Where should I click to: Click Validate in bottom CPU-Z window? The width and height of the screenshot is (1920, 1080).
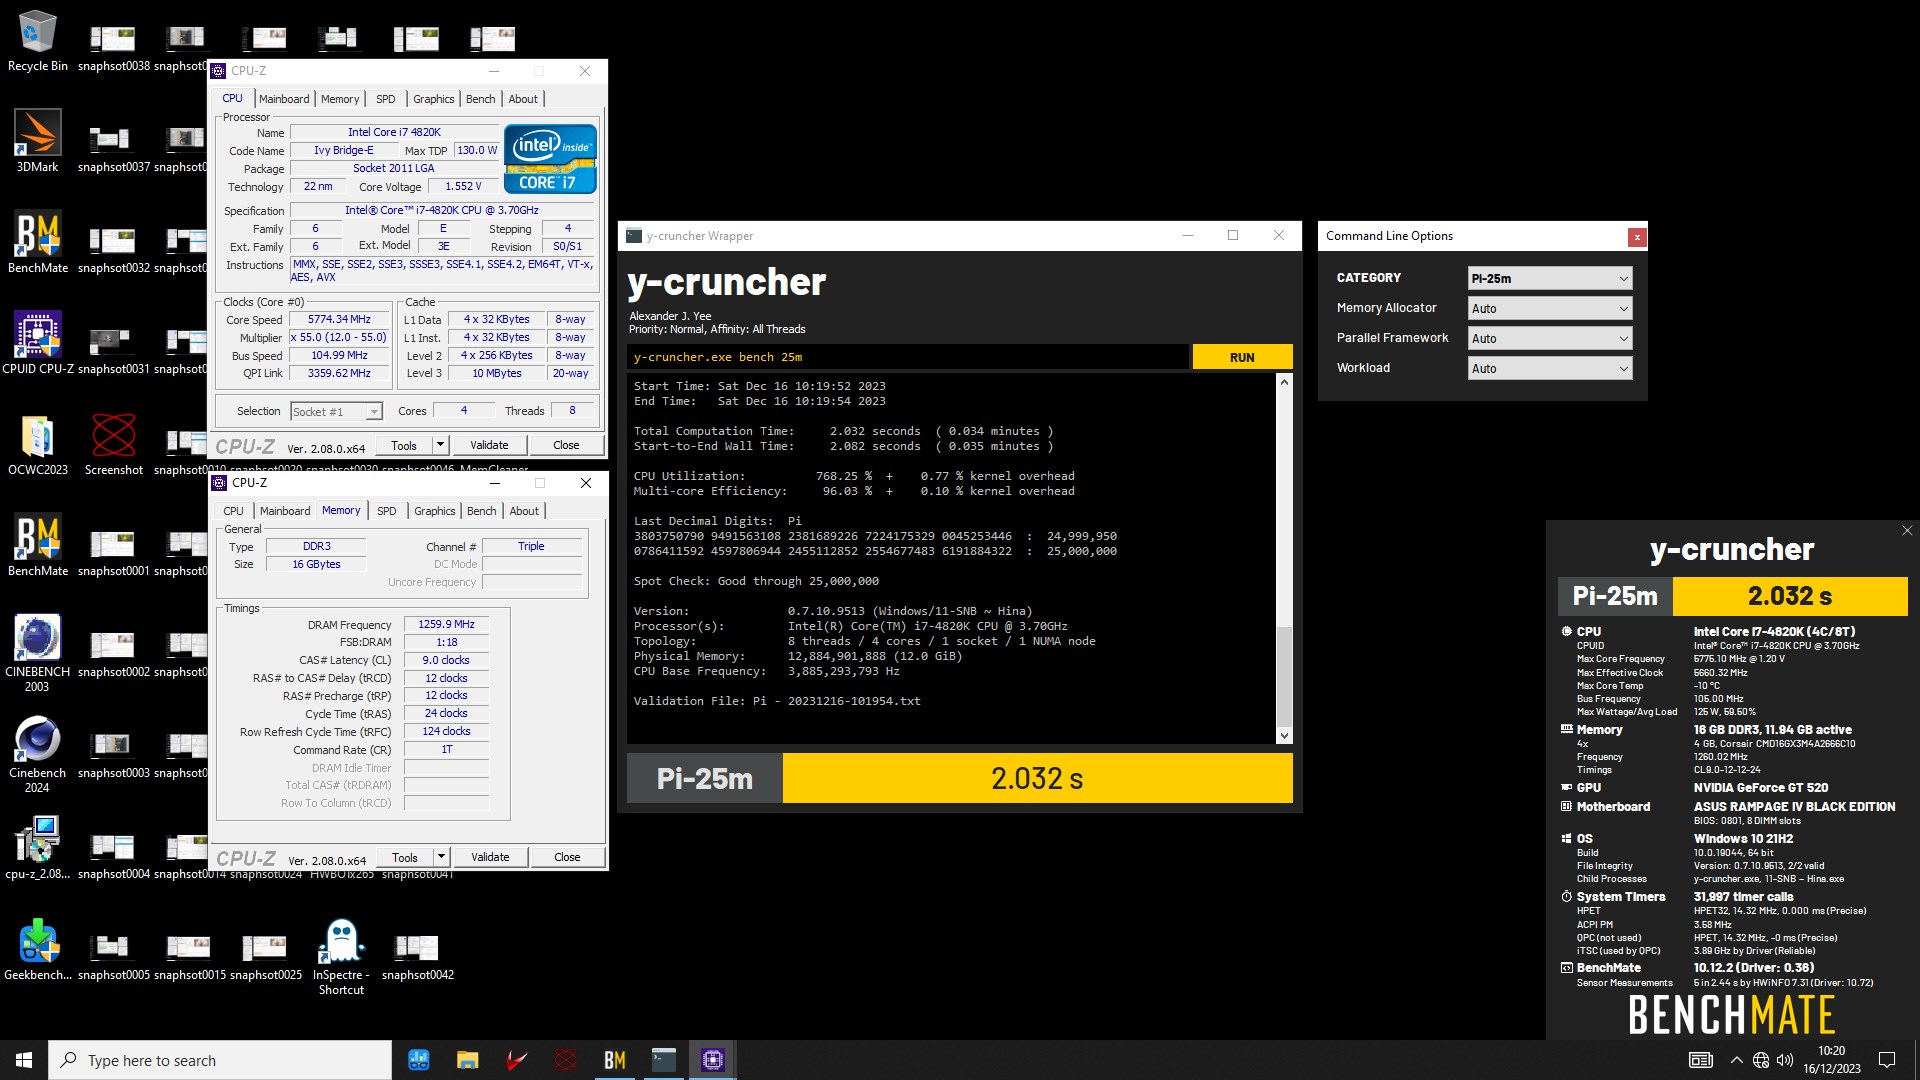490,857
